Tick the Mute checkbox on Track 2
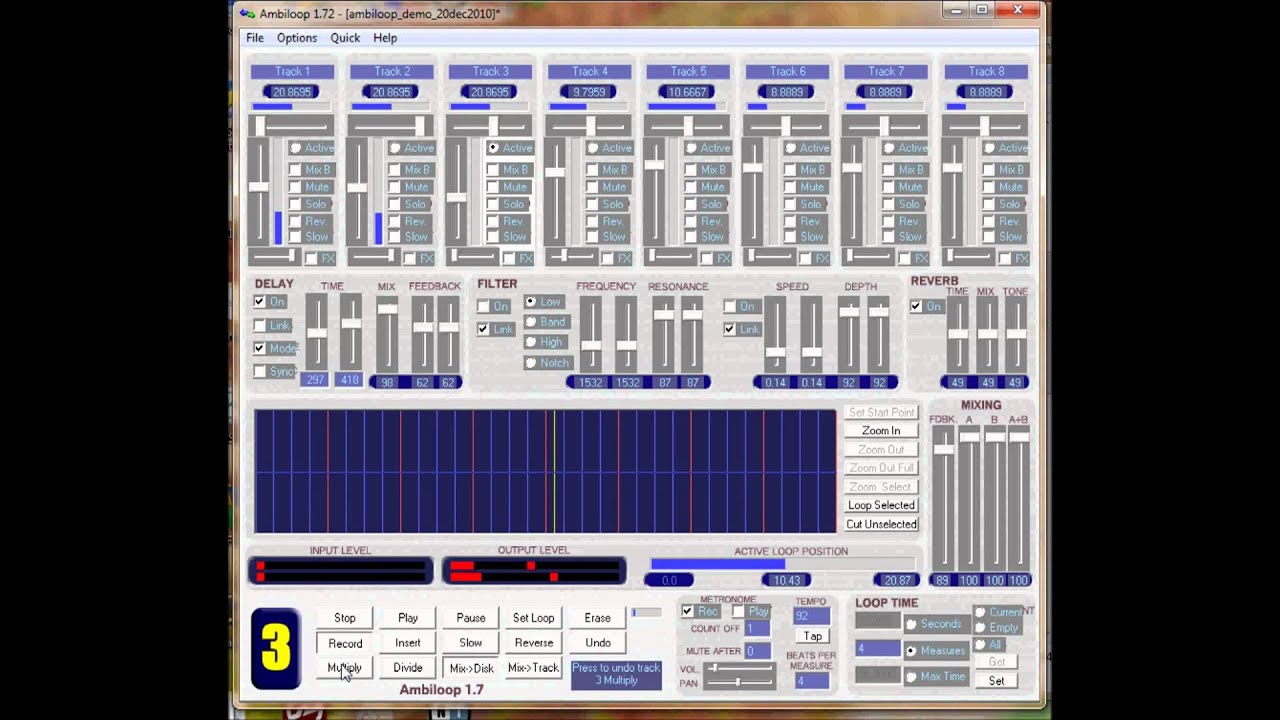 (394, 187)
